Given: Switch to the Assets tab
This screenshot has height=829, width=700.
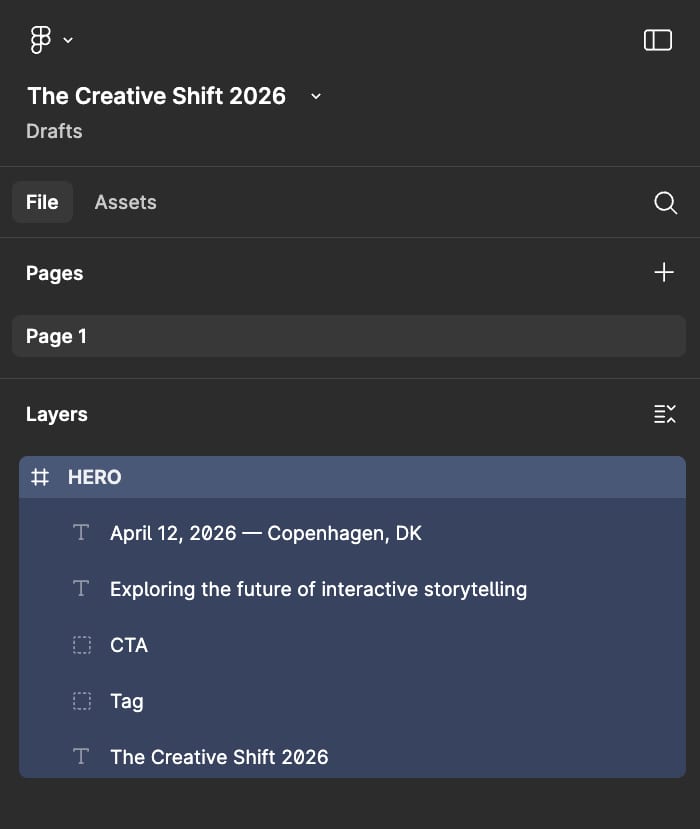Looking at the screenshot, I should click(125, 202).
